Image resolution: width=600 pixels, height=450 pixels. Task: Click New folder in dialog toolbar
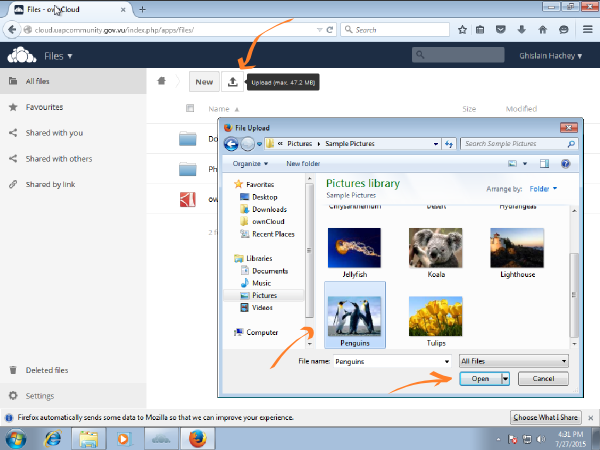point(303,164)
